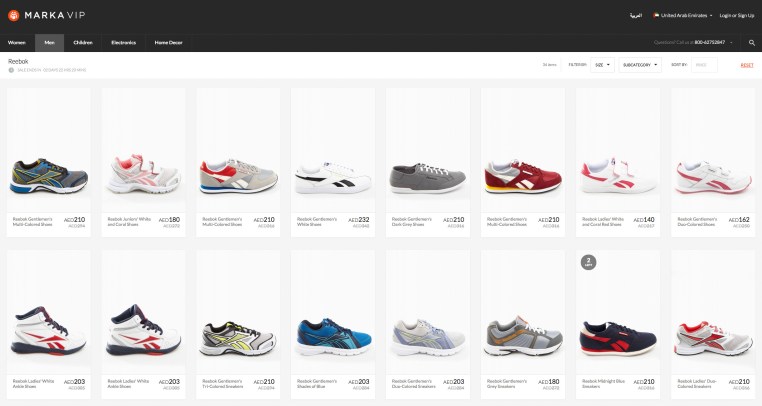
Task: Click Login or Sign Up link
Action: 738,16
